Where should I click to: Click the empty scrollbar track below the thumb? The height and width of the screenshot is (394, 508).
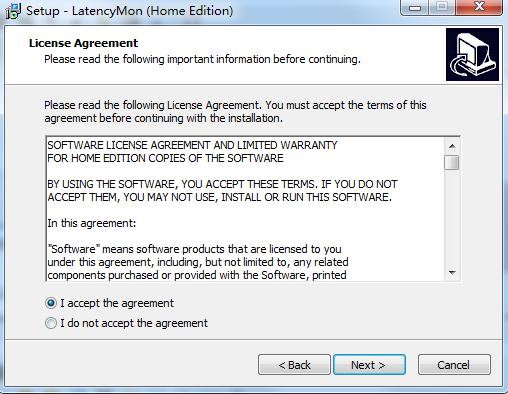click(x=452, y=218)
